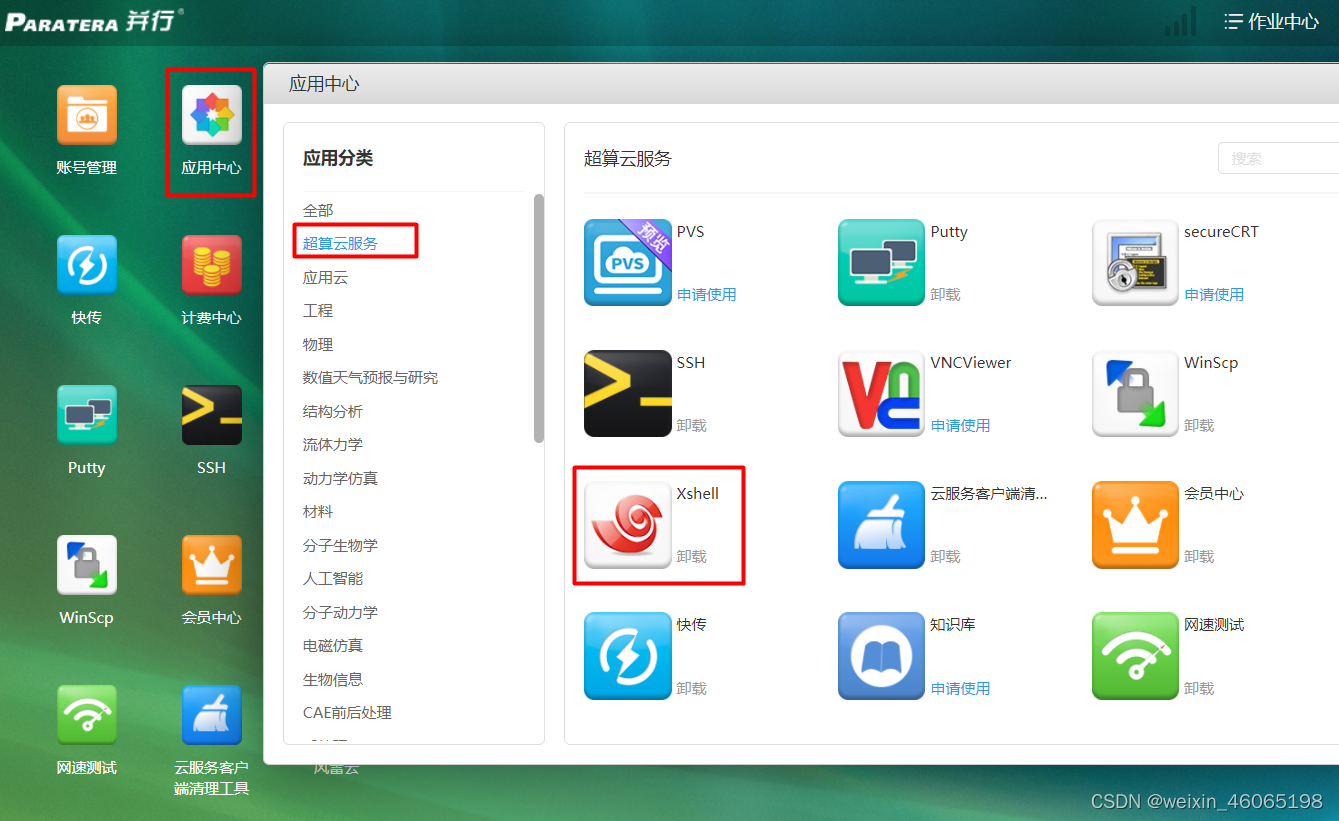Click the Putty app icon in 应用中心

[882, 262]
